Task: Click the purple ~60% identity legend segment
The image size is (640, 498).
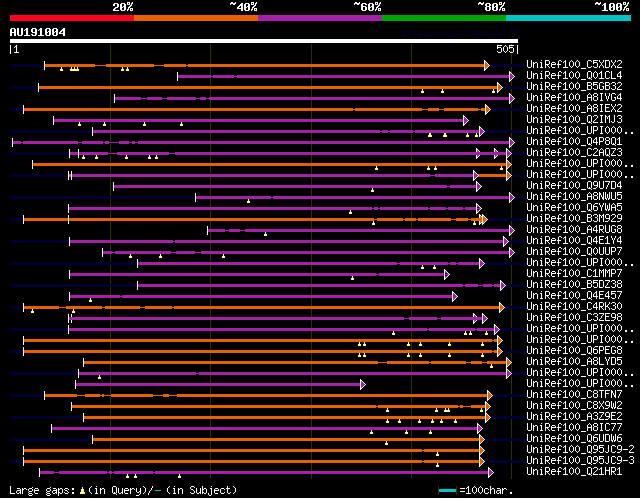Action: coord(320,18)
